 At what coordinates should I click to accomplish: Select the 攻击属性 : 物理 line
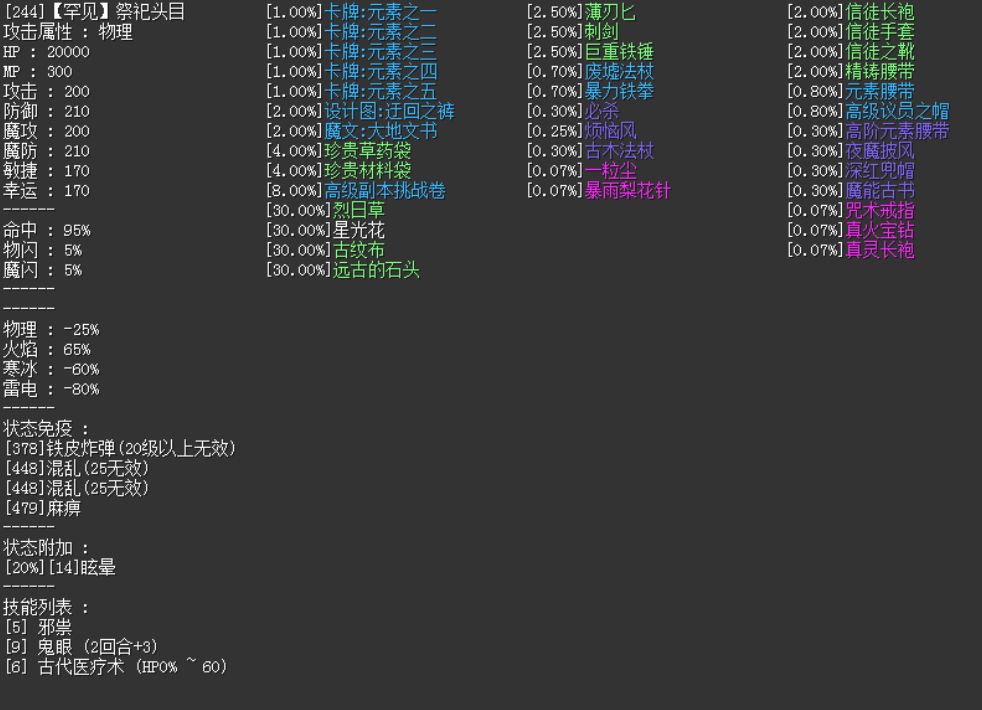tap(68, 32)
